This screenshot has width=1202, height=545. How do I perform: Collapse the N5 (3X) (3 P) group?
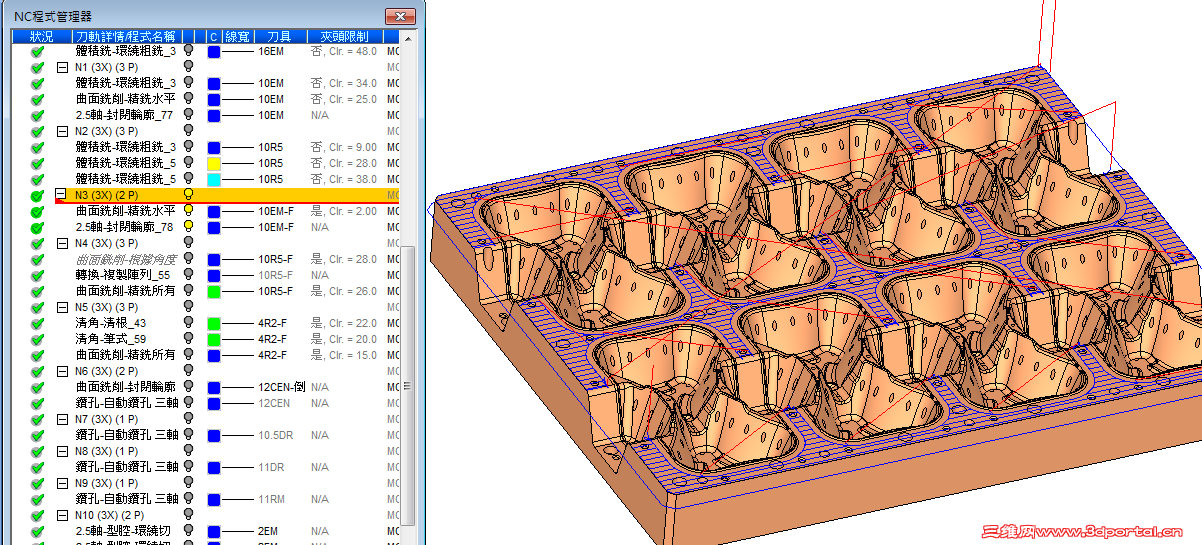[62, 307]
